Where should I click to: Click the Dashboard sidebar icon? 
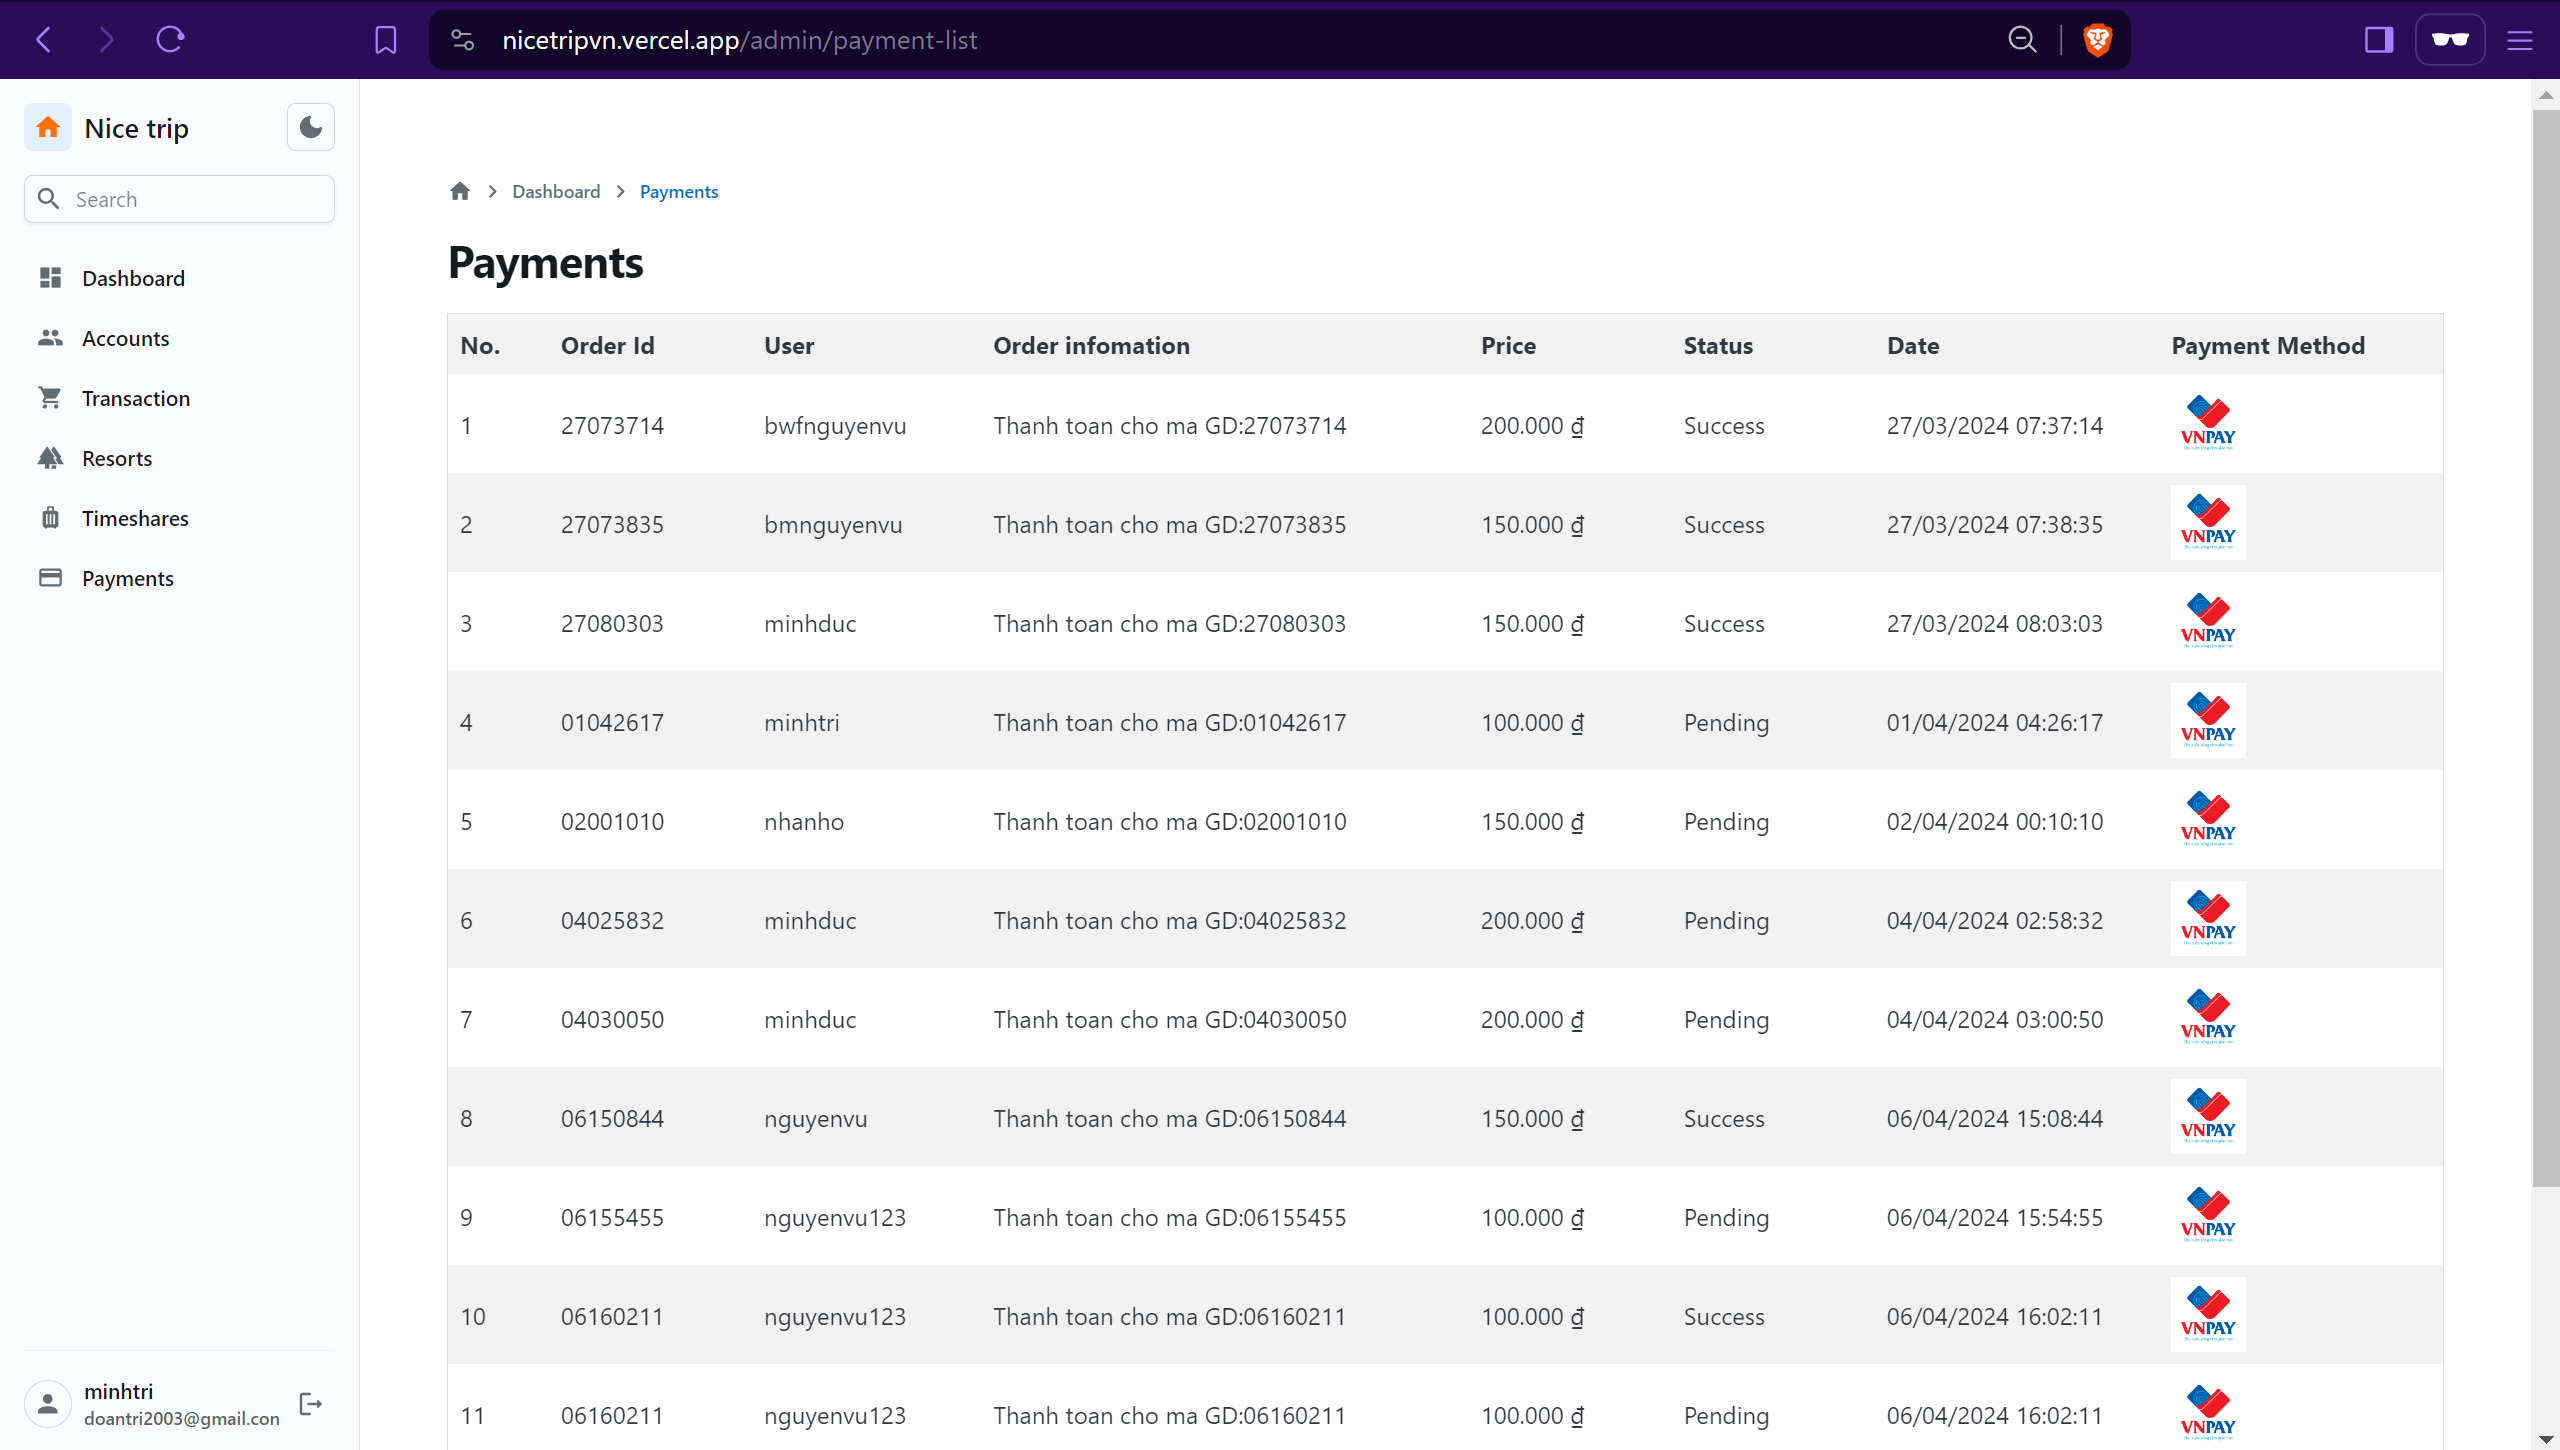(51, 278)
